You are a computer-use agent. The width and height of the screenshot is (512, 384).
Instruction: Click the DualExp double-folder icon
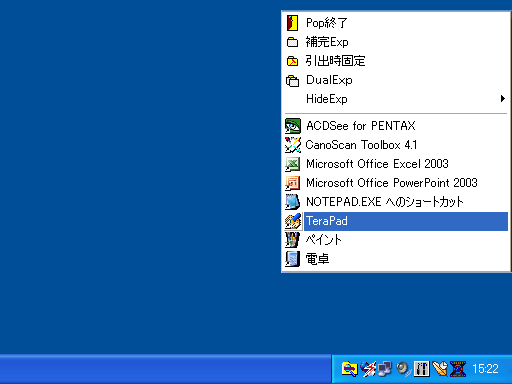(292, 80)
